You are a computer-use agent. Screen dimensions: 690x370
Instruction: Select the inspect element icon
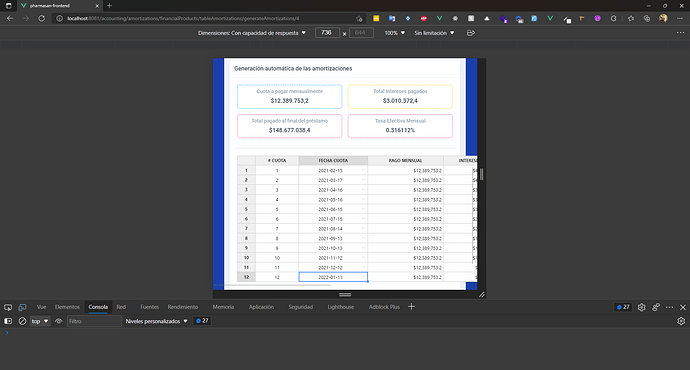click(x=8, y=307)
